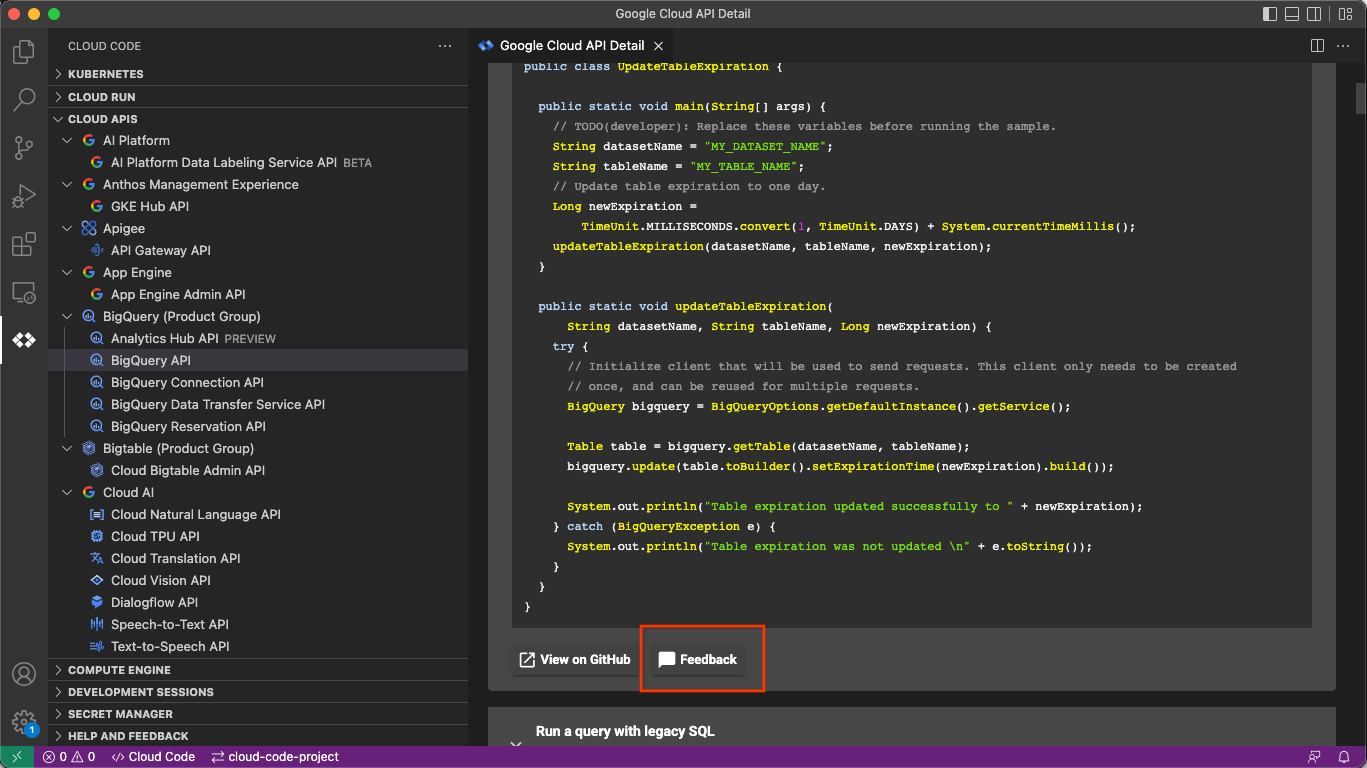1367x768 pixels.
Task: Select BigQuery Connection API
Action: 258,382
